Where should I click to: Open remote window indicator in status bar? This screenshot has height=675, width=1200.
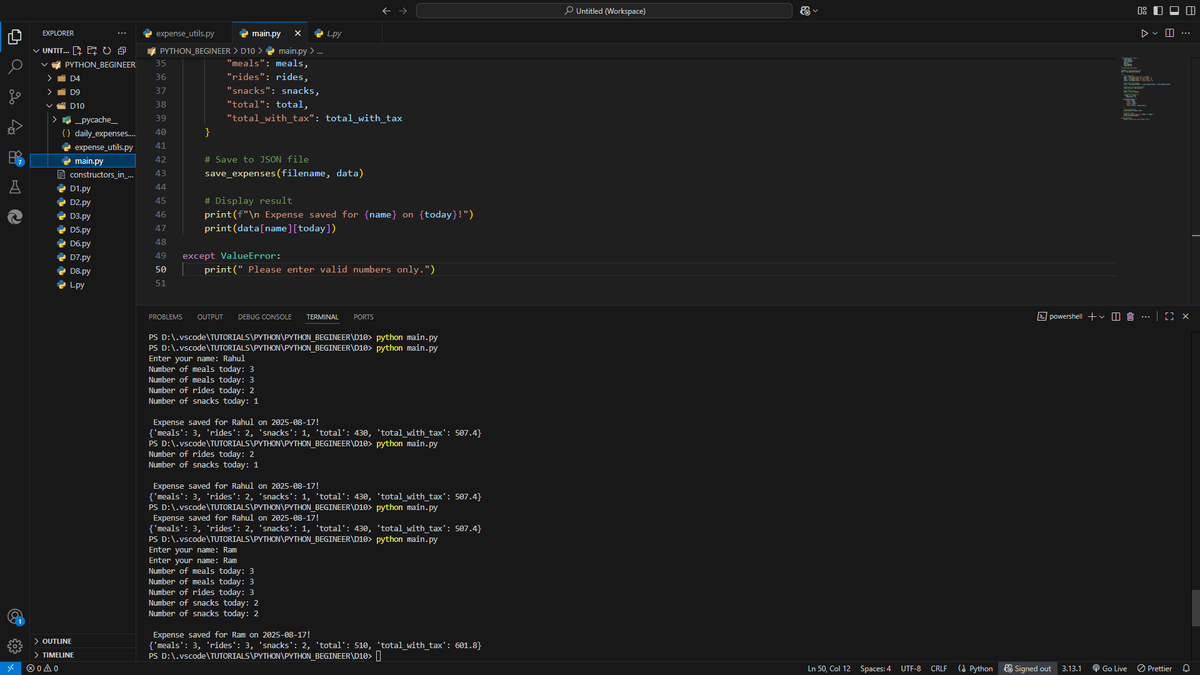[9, 668]
